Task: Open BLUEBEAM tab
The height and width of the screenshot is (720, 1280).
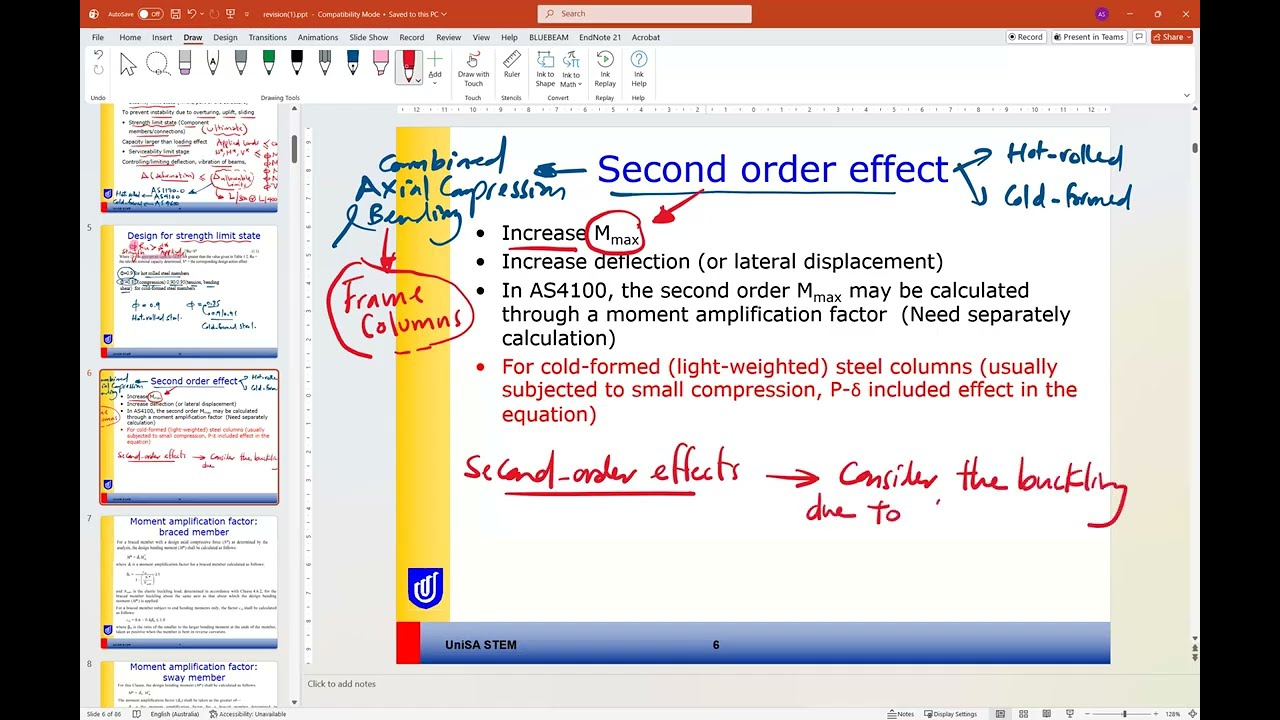Action: (548, 37)
